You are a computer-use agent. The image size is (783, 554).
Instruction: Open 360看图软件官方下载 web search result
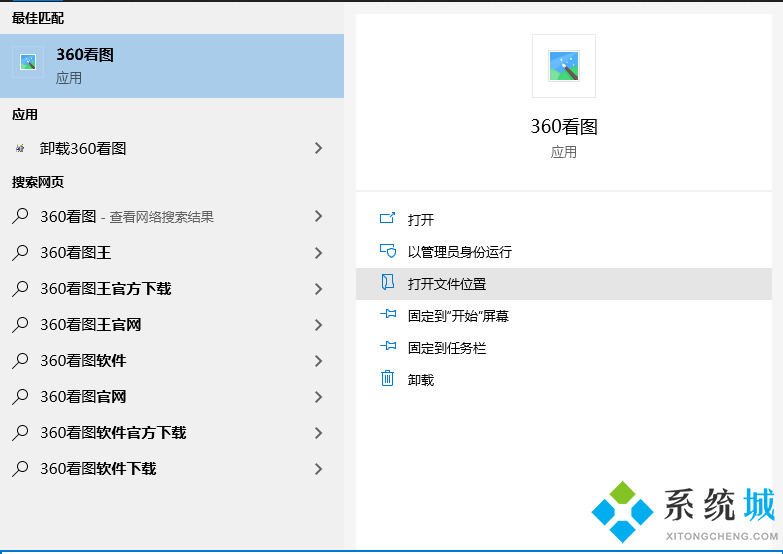tap(113, 433)
